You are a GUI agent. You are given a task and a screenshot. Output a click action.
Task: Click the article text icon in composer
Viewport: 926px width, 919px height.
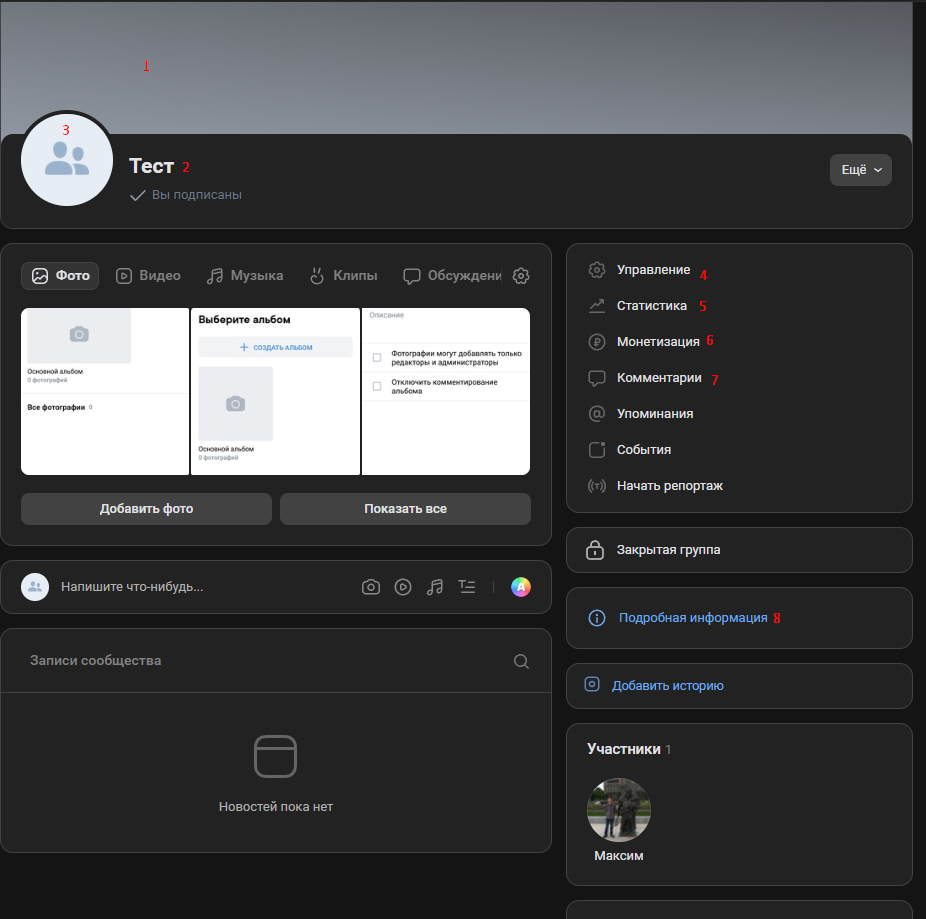(x=467, y=587)
